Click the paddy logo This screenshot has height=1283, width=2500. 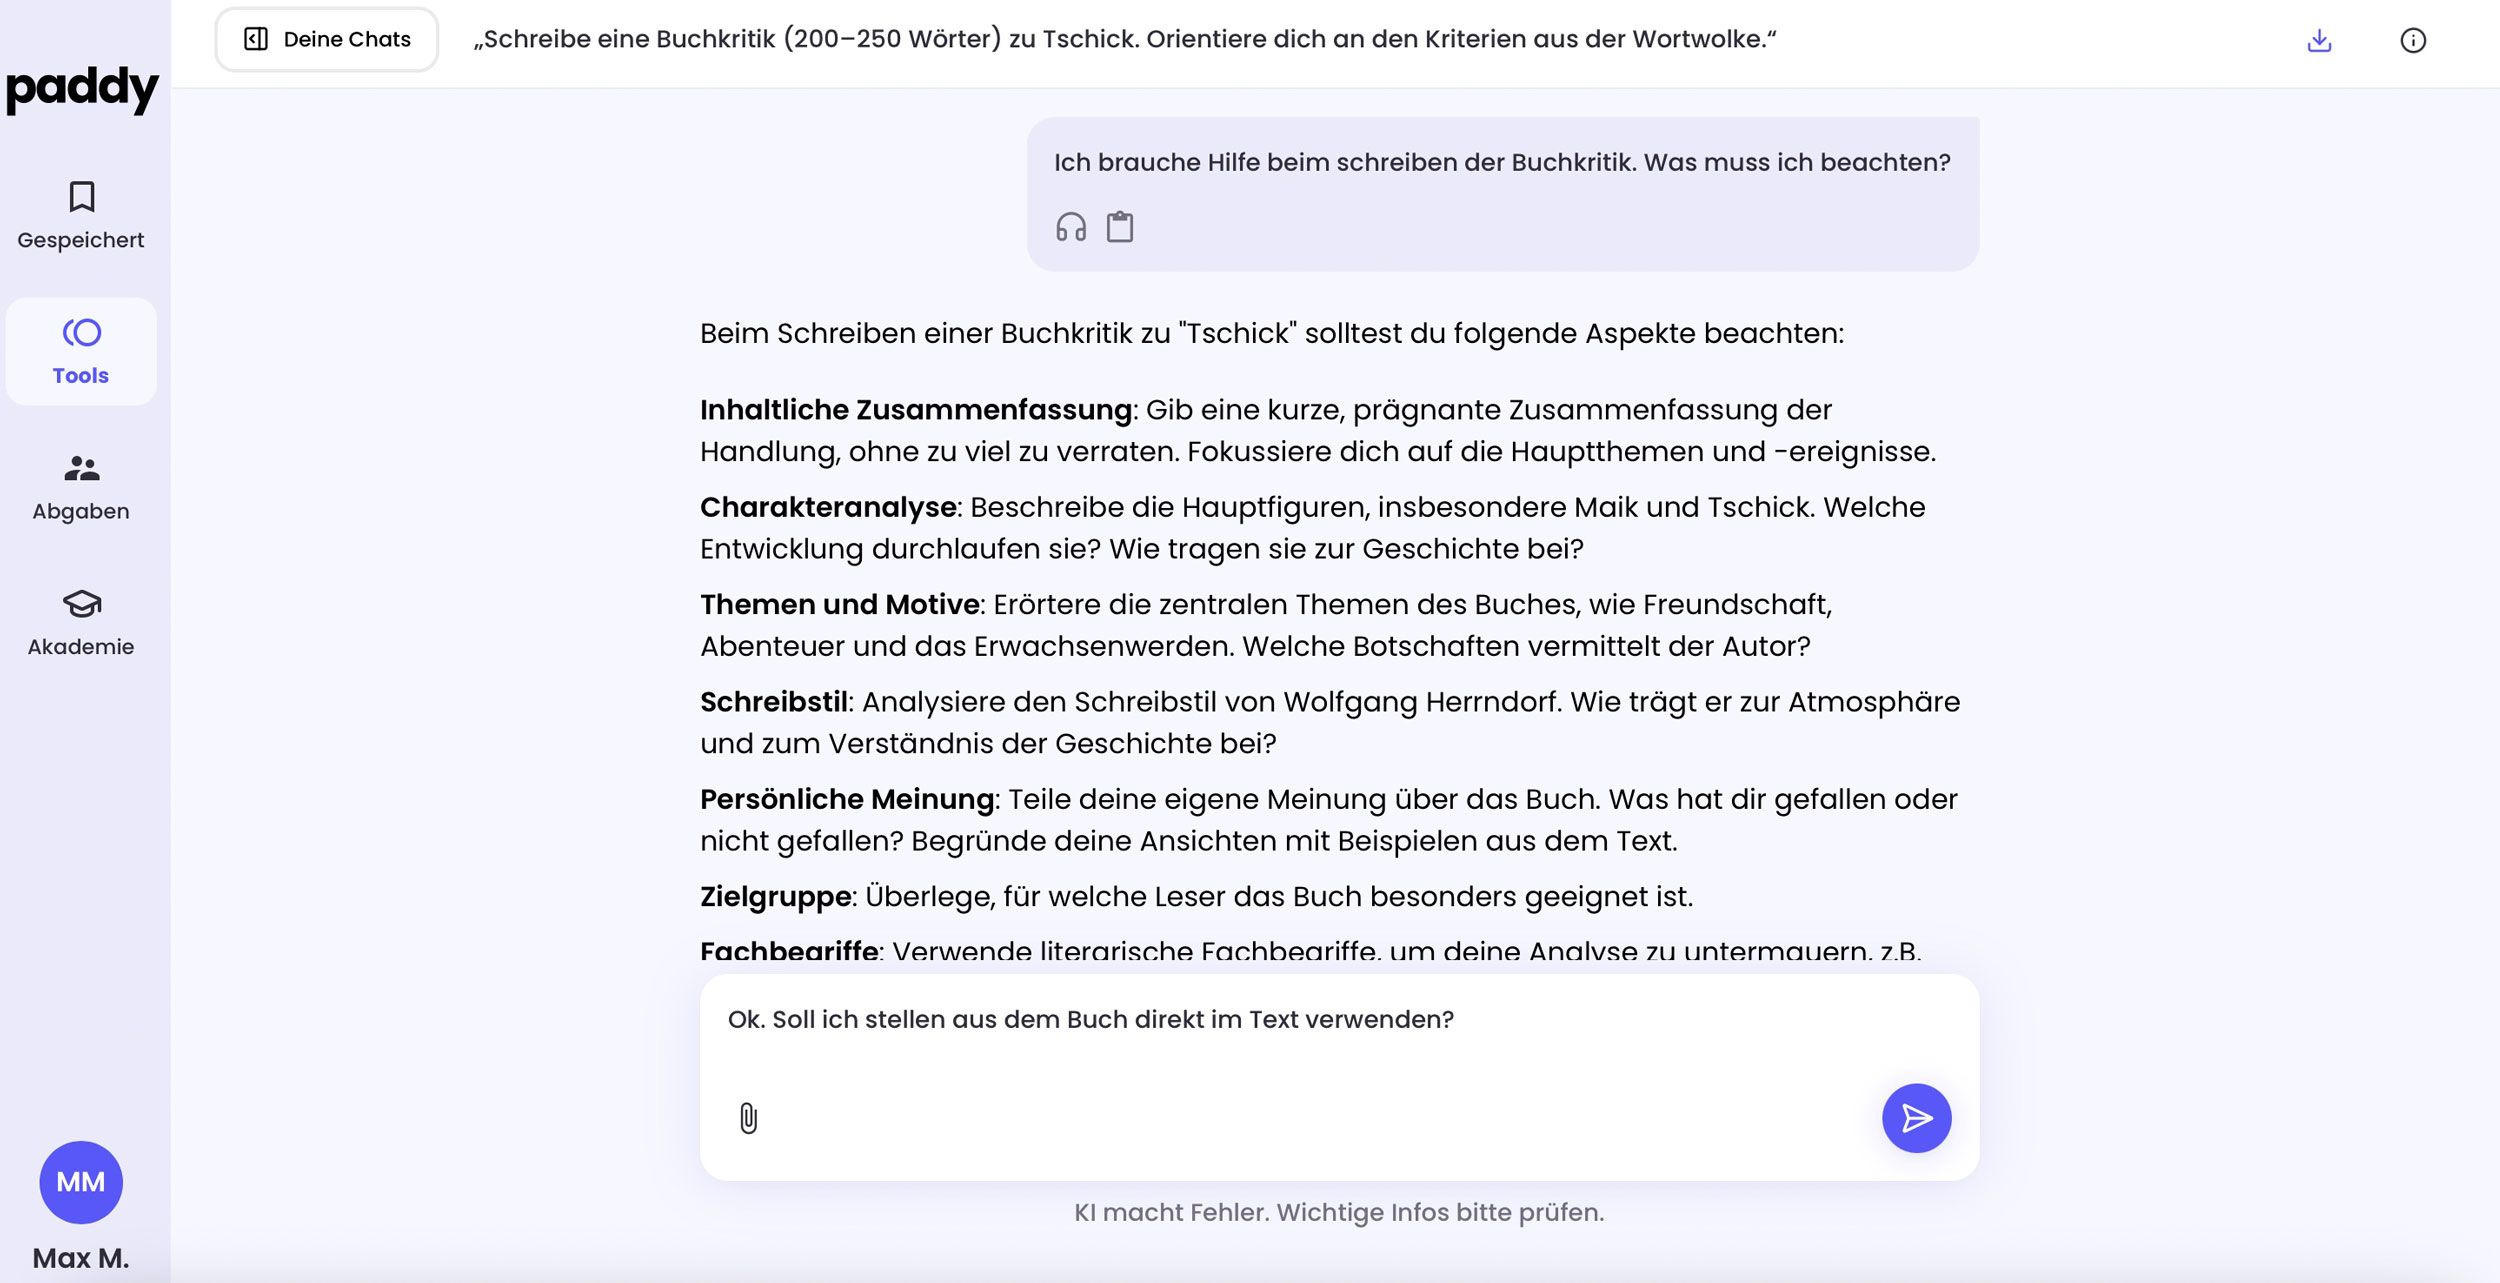click(x=81, y=89)
